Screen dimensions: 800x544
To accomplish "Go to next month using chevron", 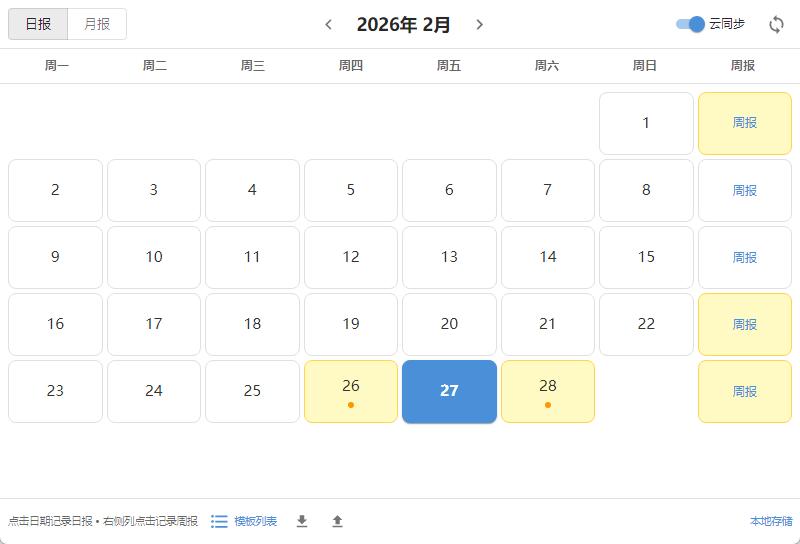I will (x=480, y=25).
